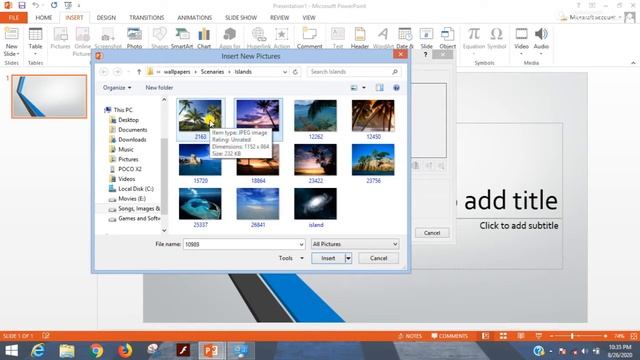640x360 pixels.
Task: Switch to the SLIDE SHOW tab
Action: coord(241,18)
